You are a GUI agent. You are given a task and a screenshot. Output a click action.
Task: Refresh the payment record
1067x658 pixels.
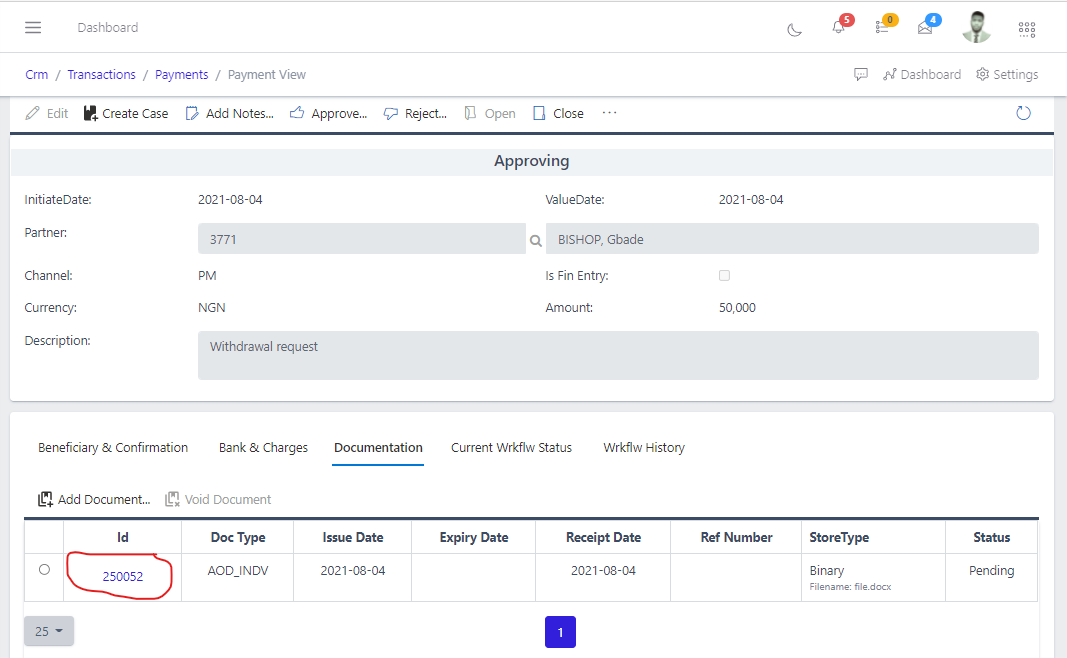[1023, 113]
